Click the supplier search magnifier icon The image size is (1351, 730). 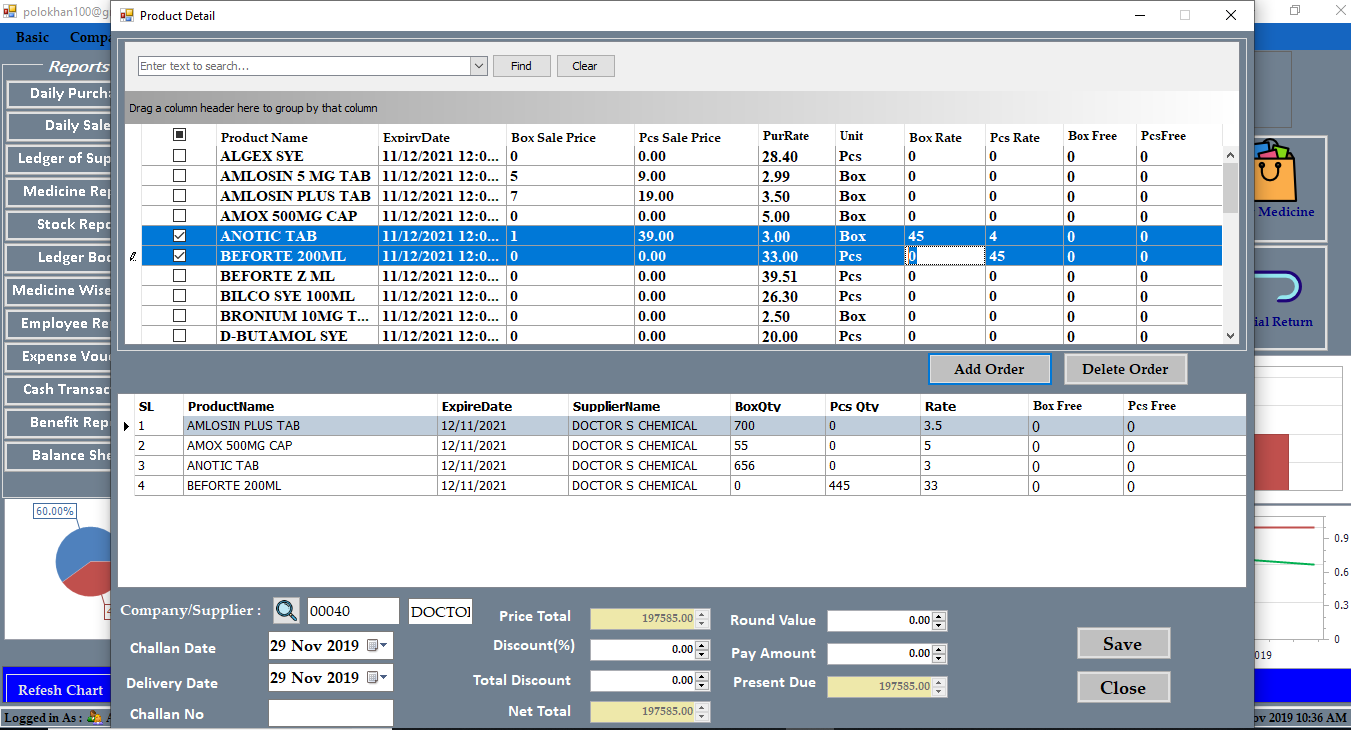click(286, 611)
